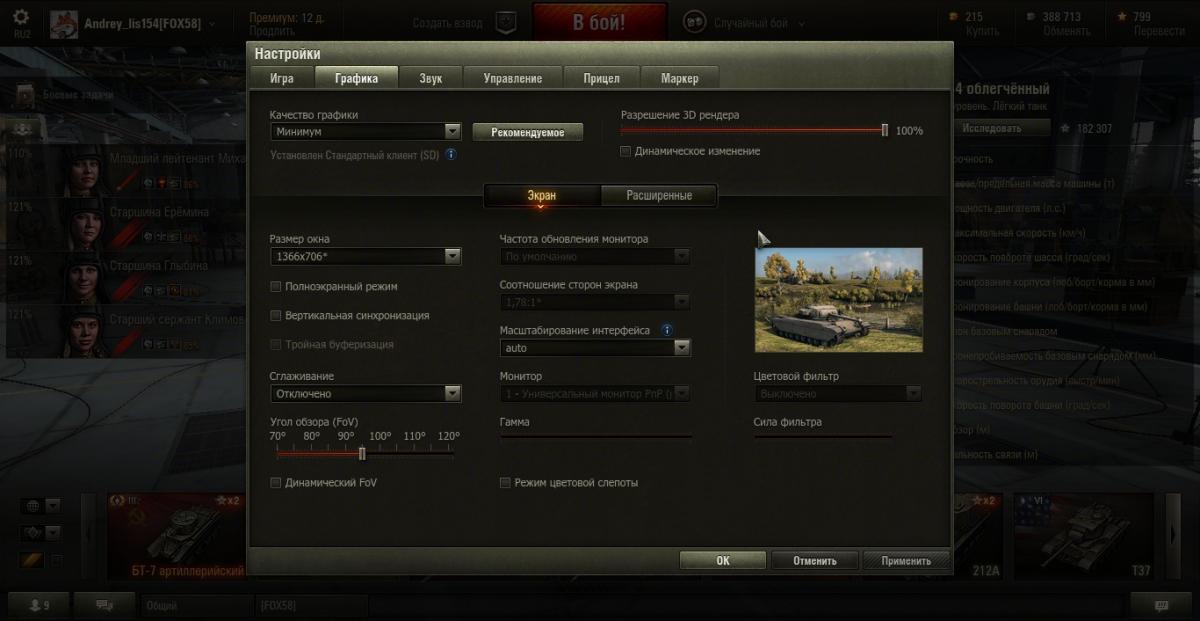Image resolution: width=1200 pixels, height=621 pixels.
Task: Select crew portrait of Младший лейтенант
Action: coord(86,172)
